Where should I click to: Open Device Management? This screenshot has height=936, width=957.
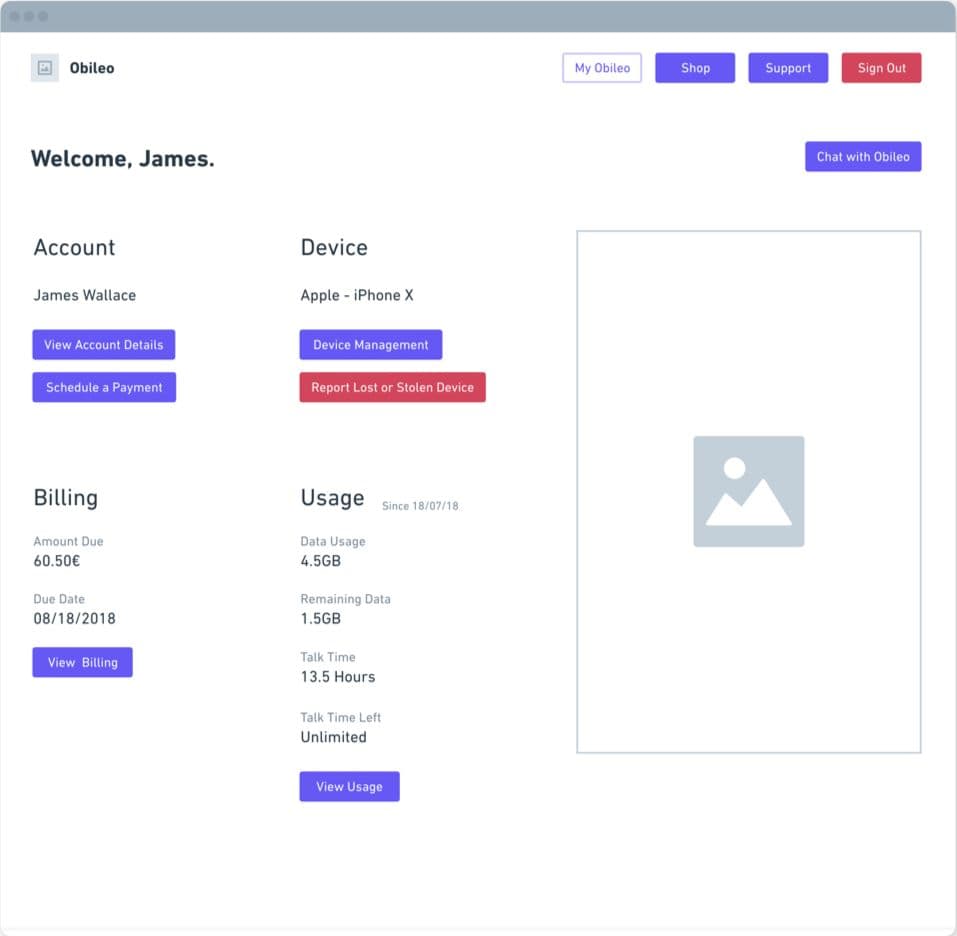pos(370,344)
